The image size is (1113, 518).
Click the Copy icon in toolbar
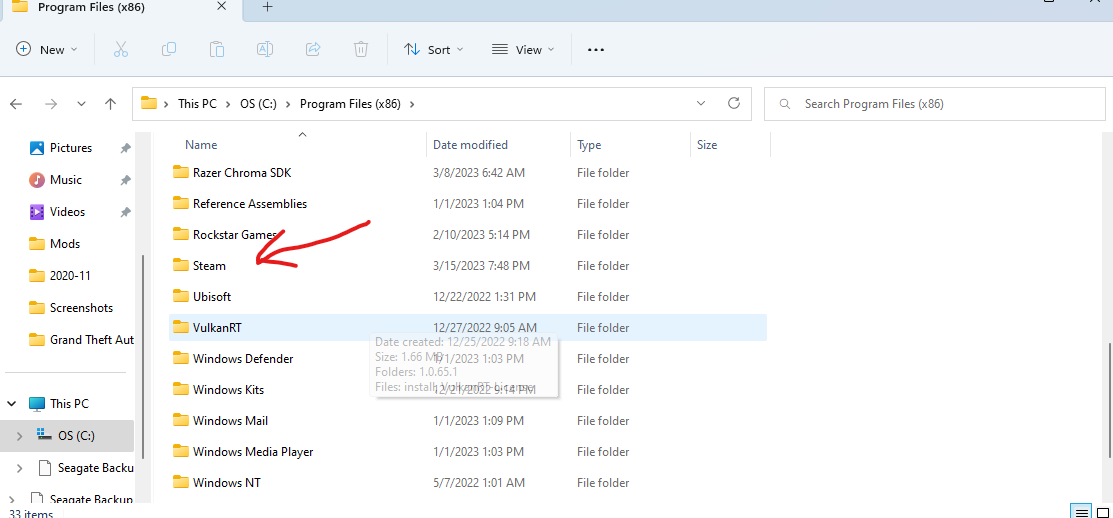pos(169,50)
